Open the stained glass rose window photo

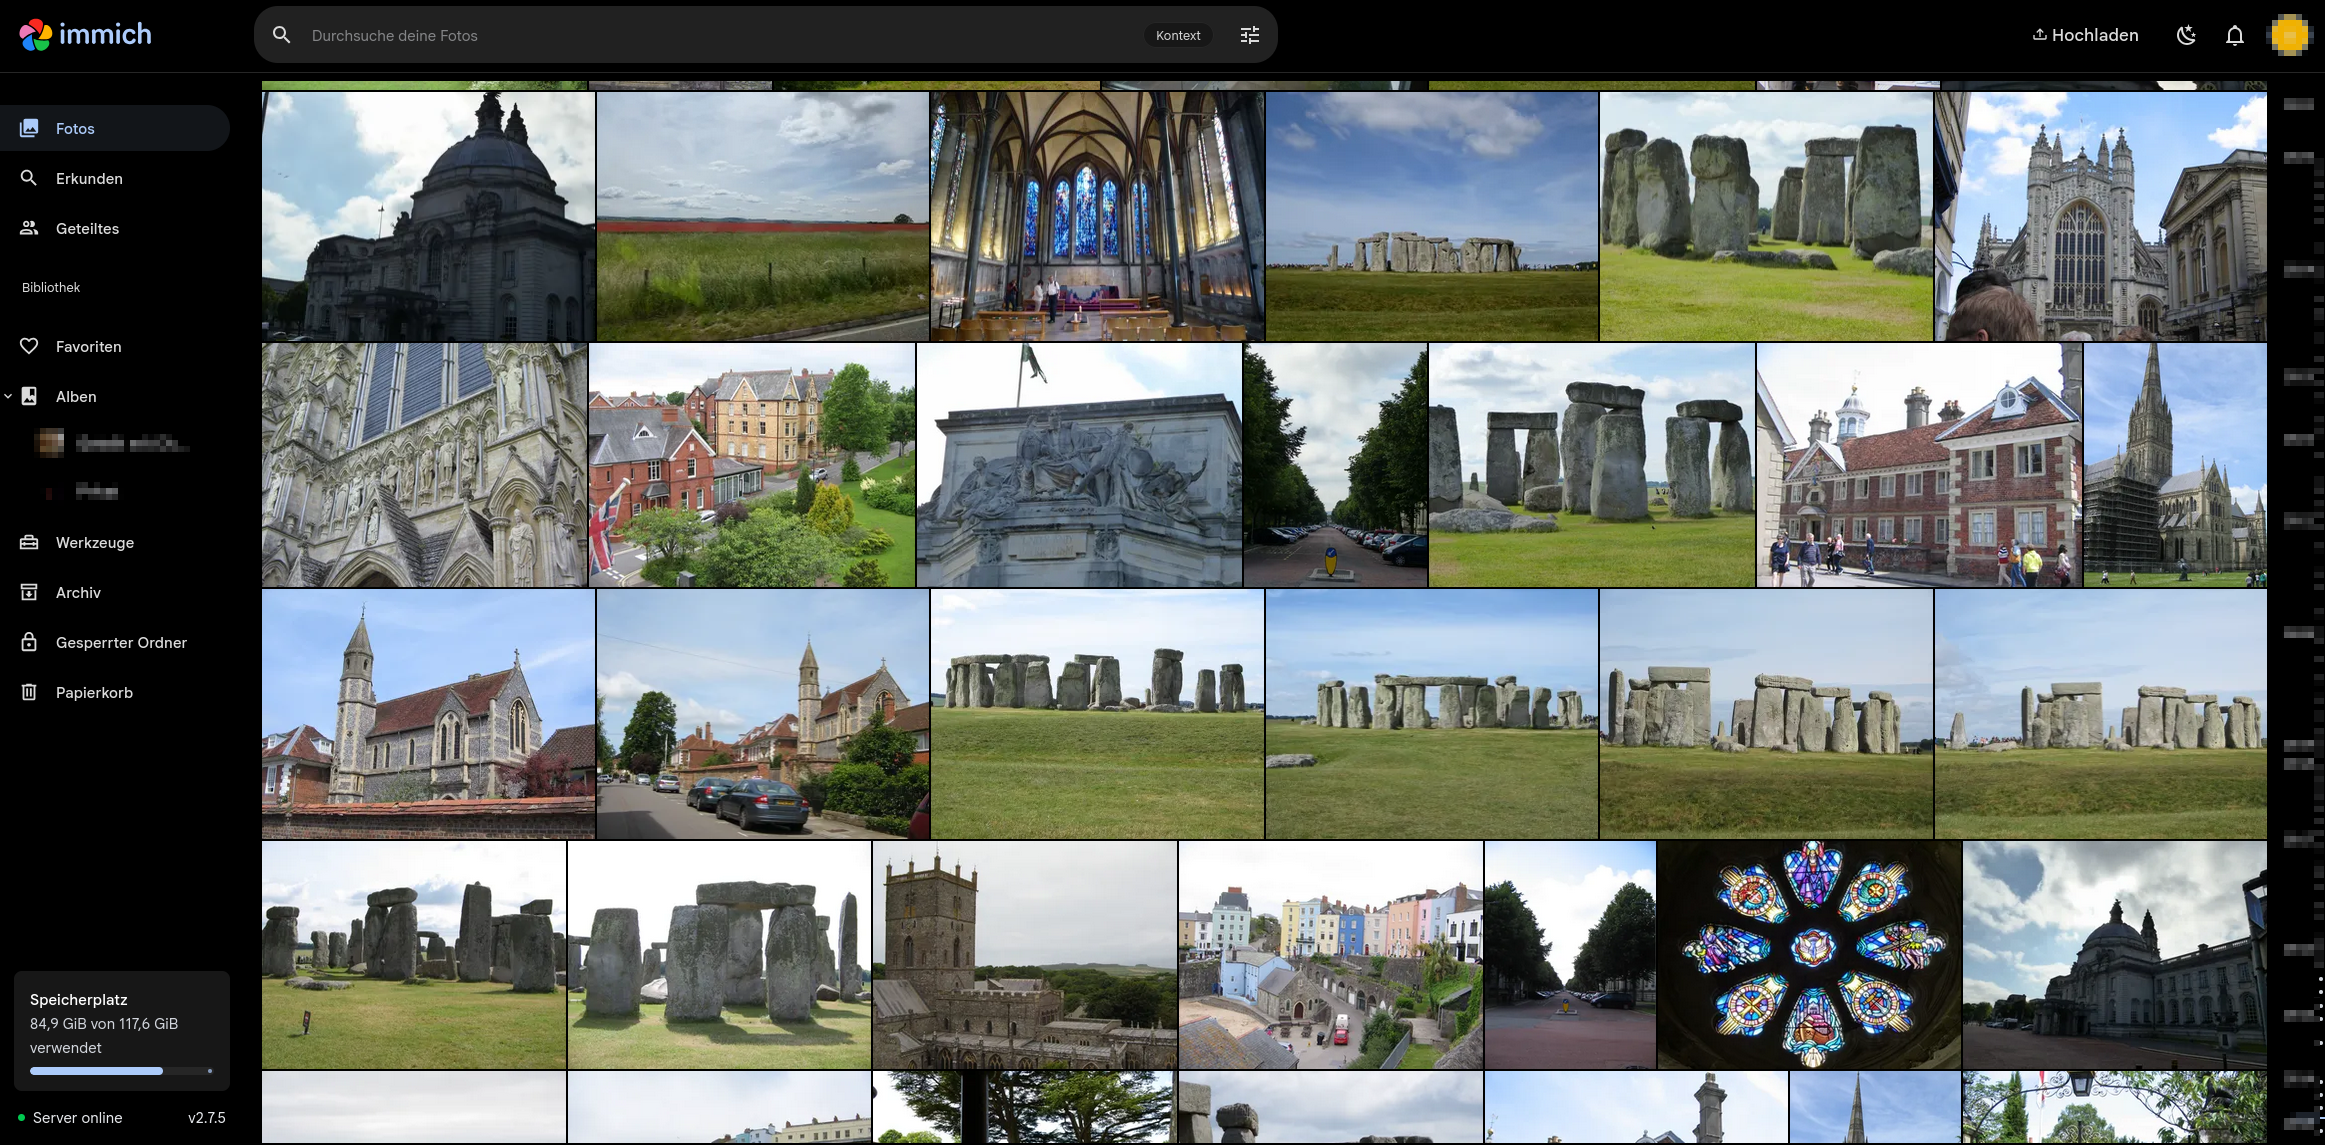[1809, 955]
